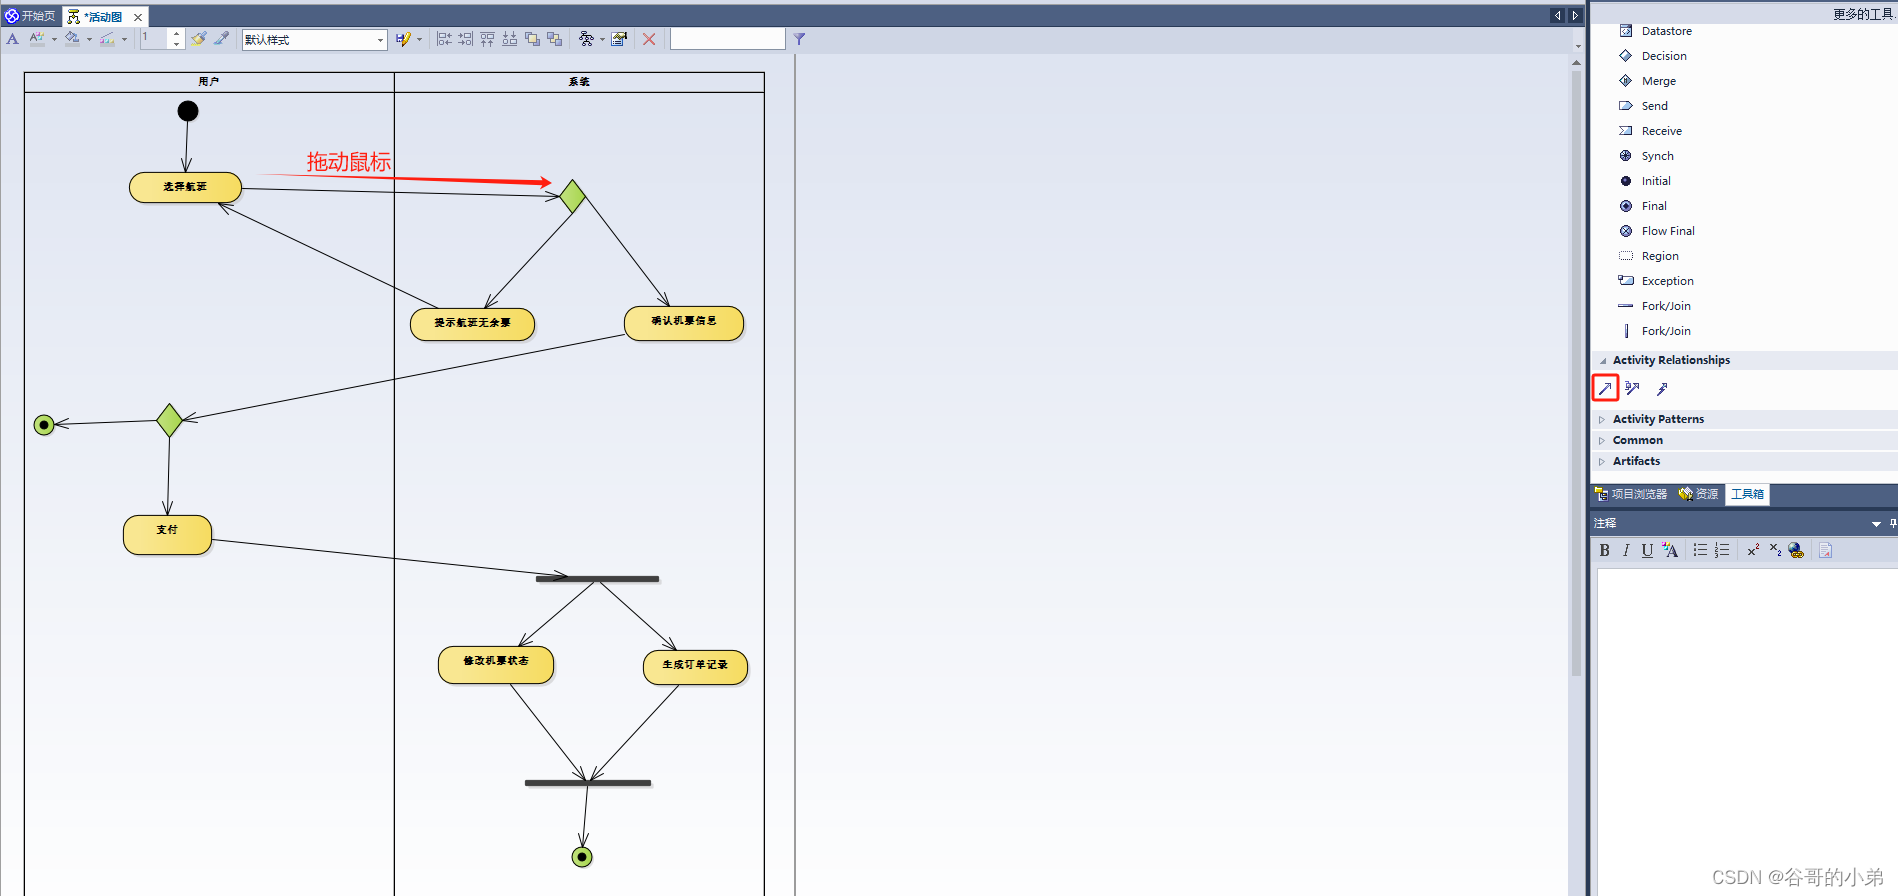The image size is (1898, 896).
Task: Pick the Initial node tool
Action: pos(1645,181)
